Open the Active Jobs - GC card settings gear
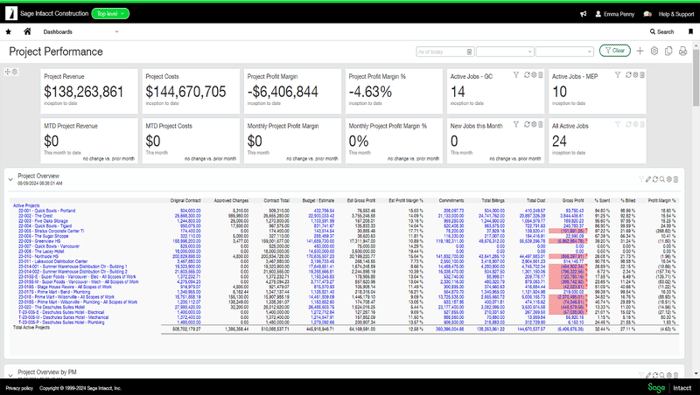Viewport: 700px width, 395px height. pos(534,75)
